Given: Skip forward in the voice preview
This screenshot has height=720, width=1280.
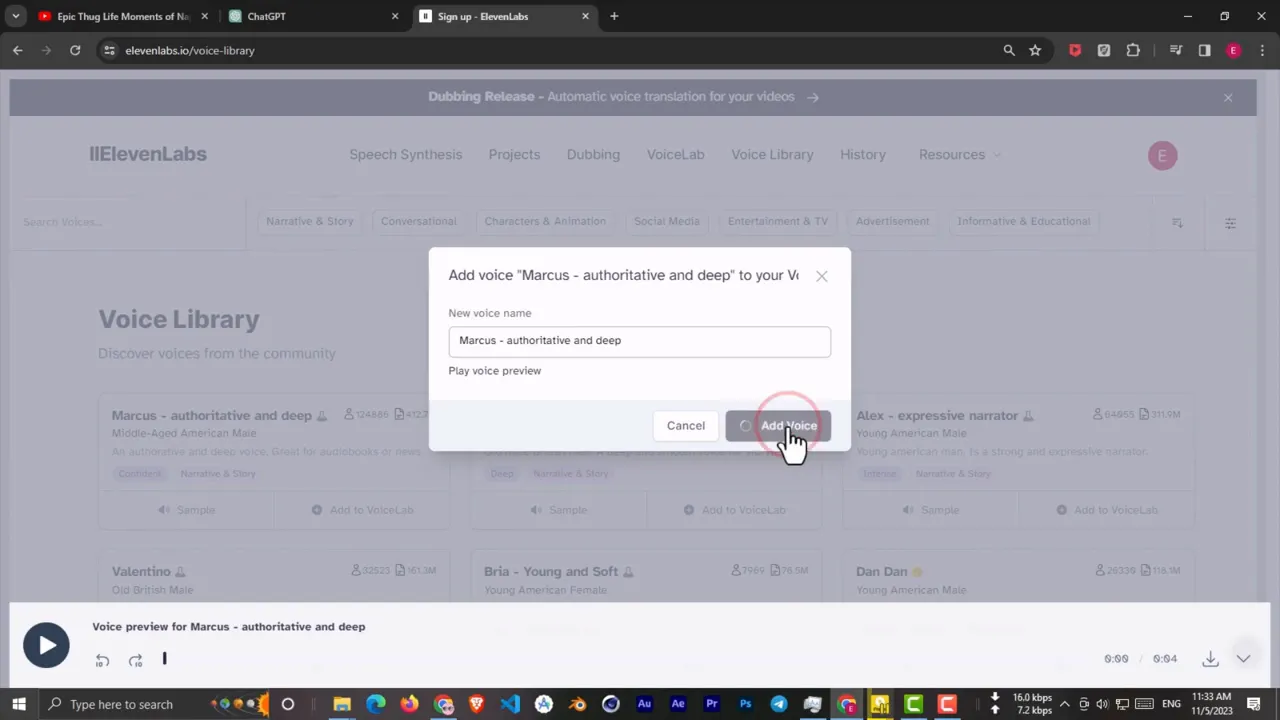Looking at the screenshot, I should click(135, 660).
